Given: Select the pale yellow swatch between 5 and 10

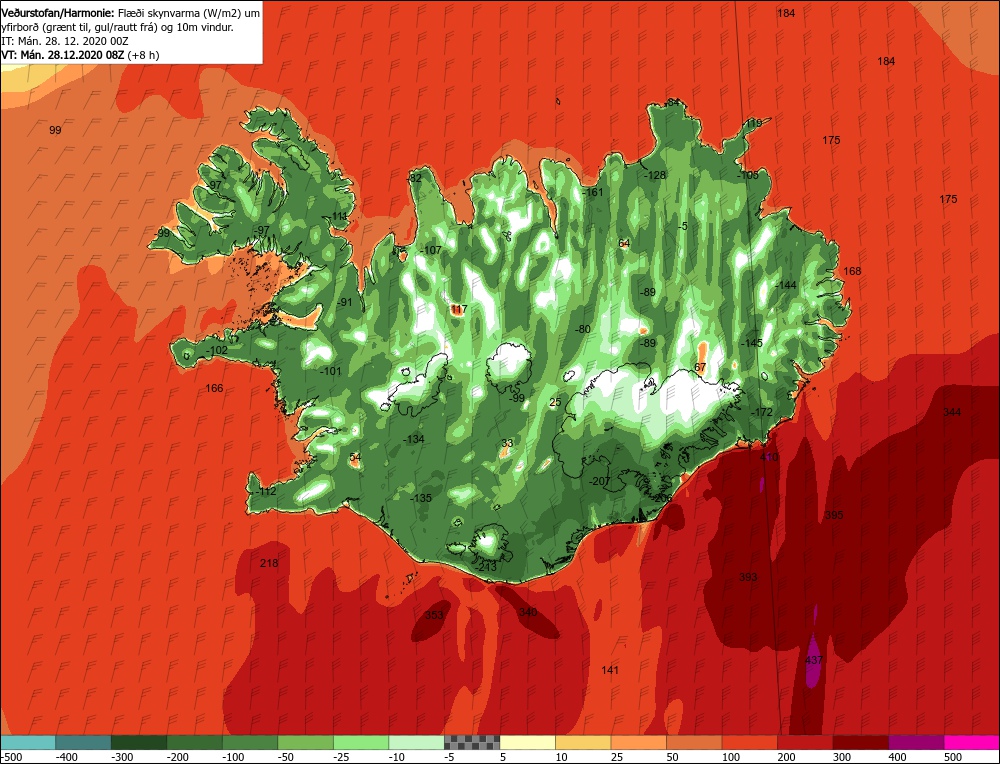Looking at the screenshot, I should click(527, 742).
